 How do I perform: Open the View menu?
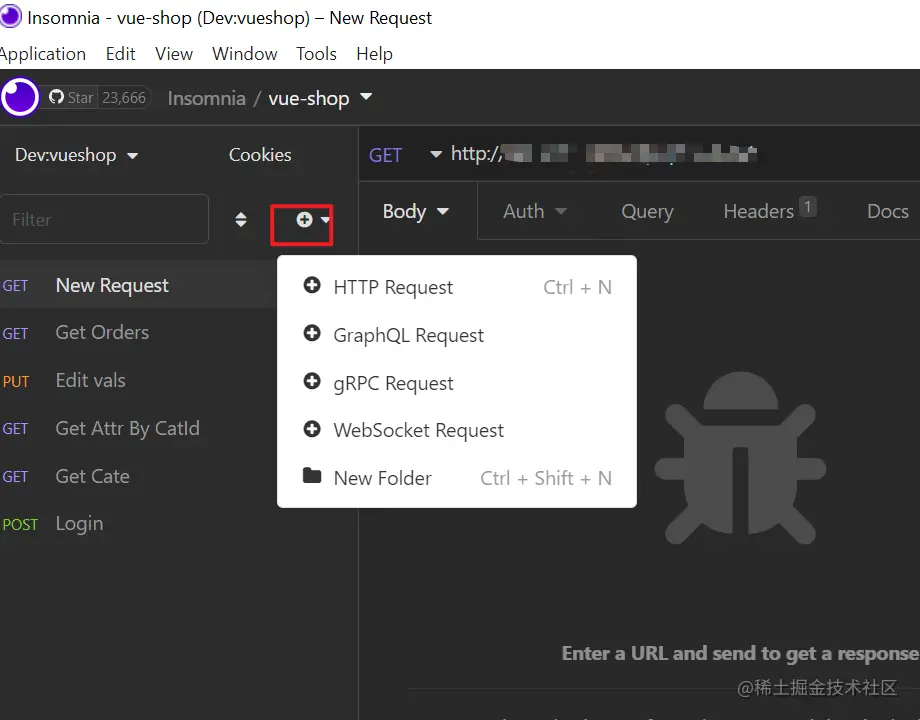[x=174, y=54]
